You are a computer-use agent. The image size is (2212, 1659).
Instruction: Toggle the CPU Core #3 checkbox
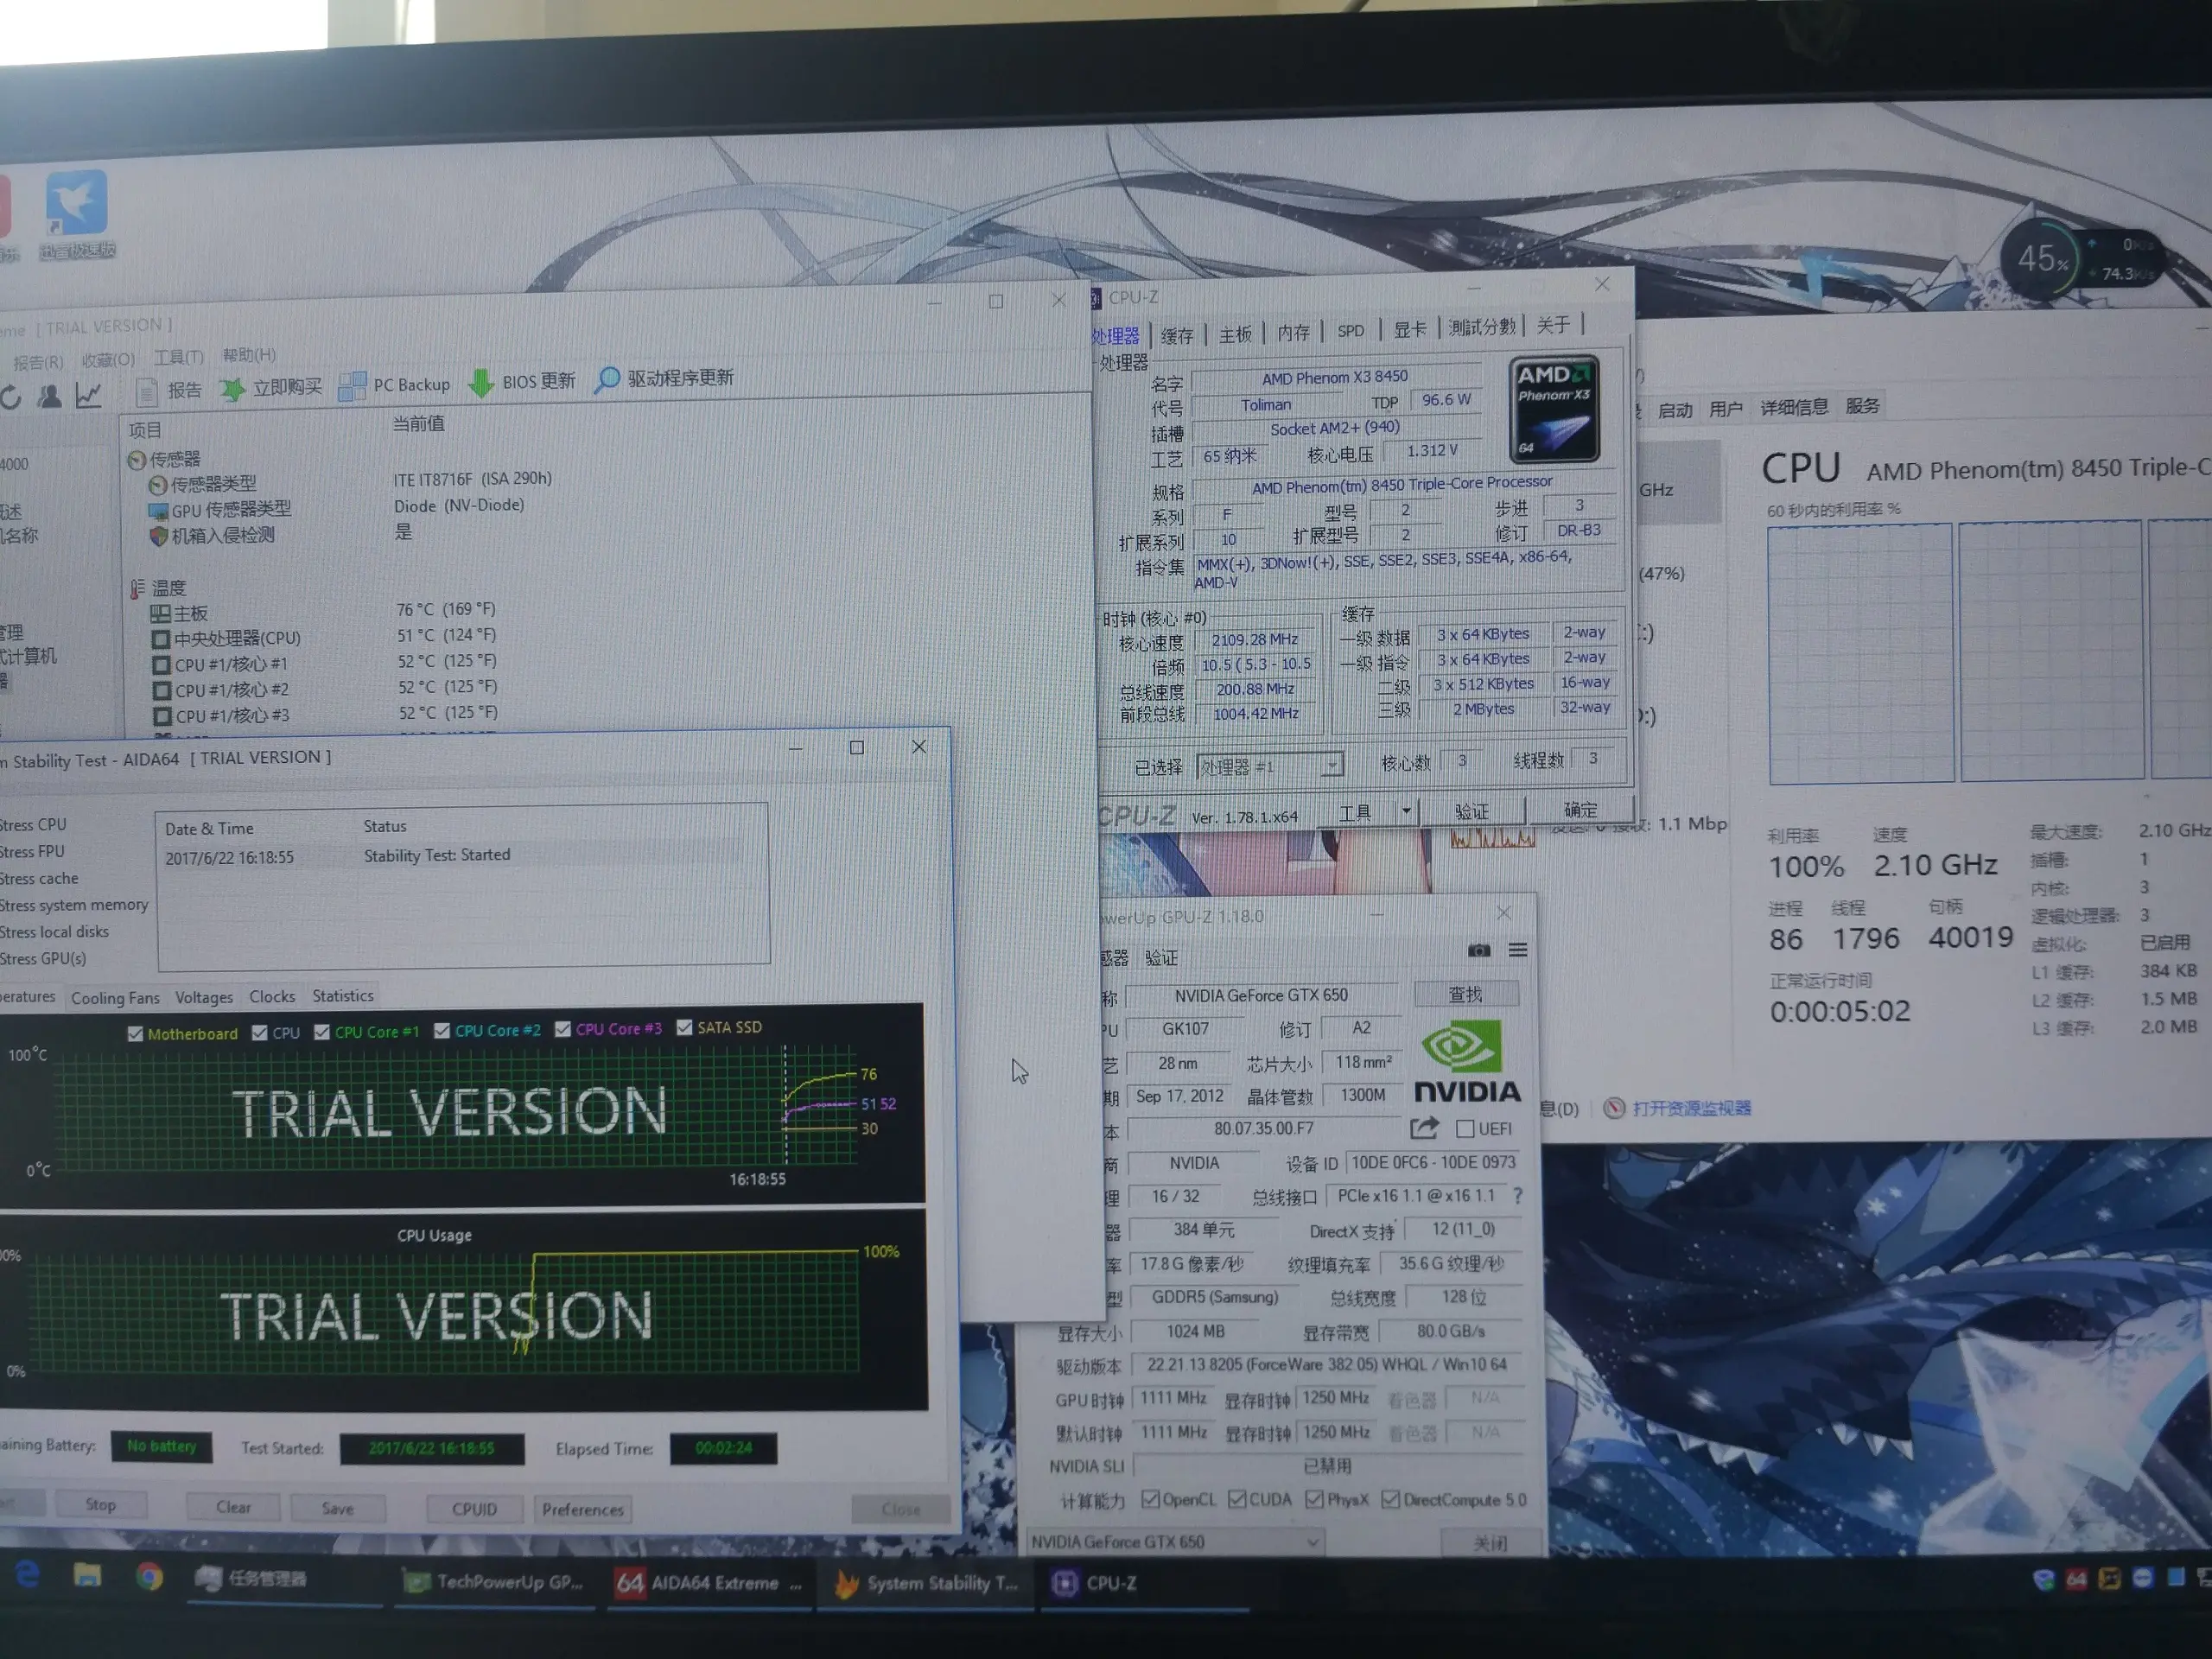tap(563, 1029)
